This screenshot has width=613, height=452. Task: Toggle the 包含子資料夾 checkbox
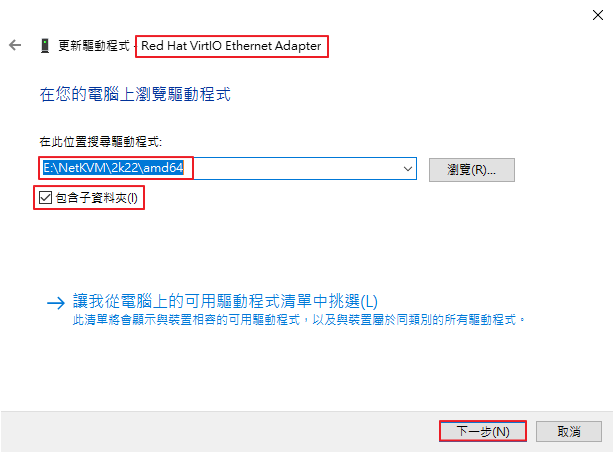45,197
